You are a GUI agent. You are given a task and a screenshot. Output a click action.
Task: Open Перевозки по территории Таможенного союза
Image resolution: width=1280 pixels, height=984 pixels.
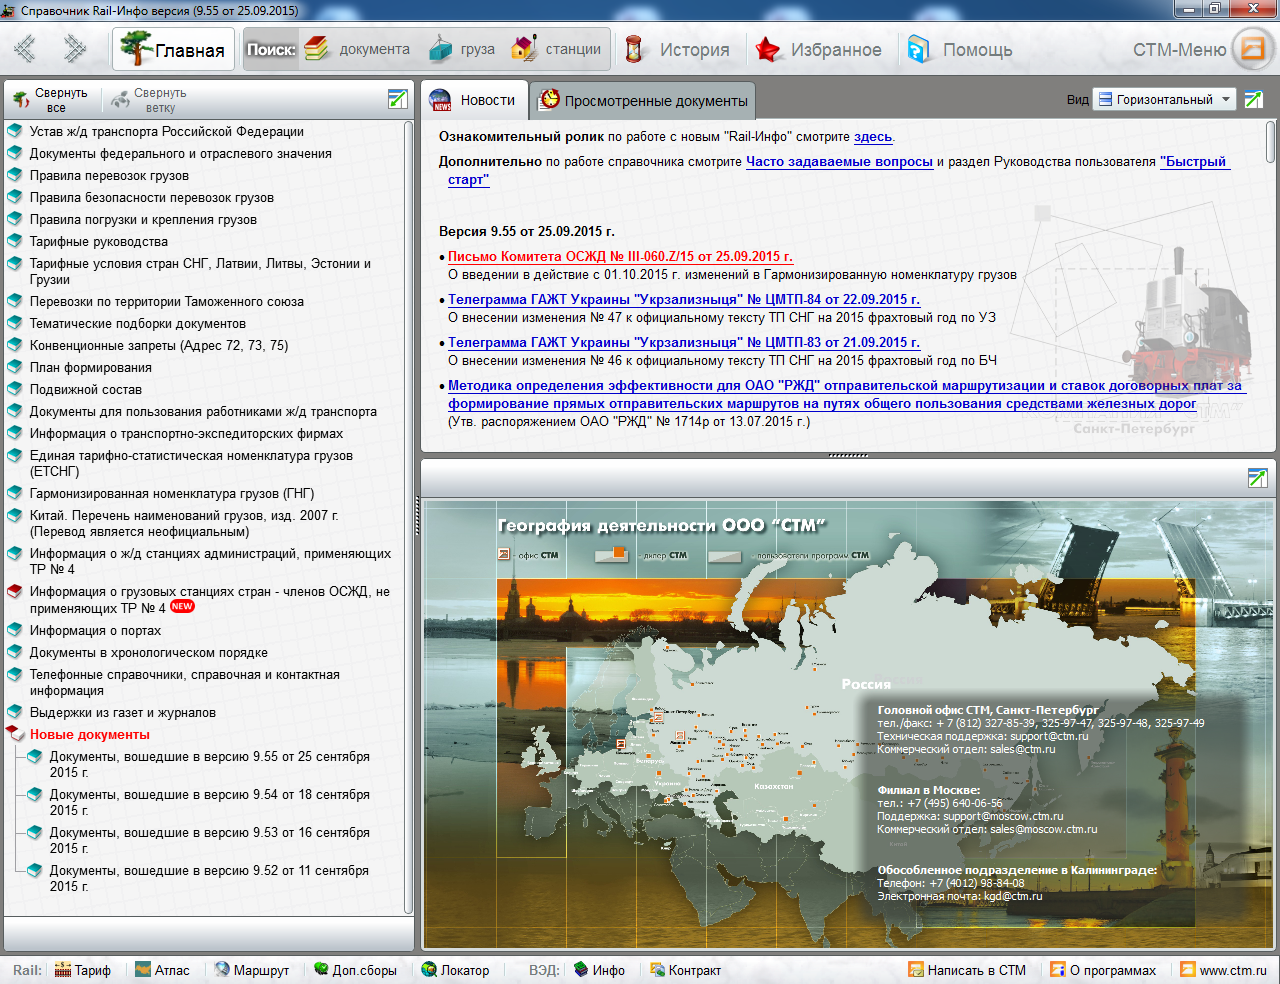tap(166, 301)
